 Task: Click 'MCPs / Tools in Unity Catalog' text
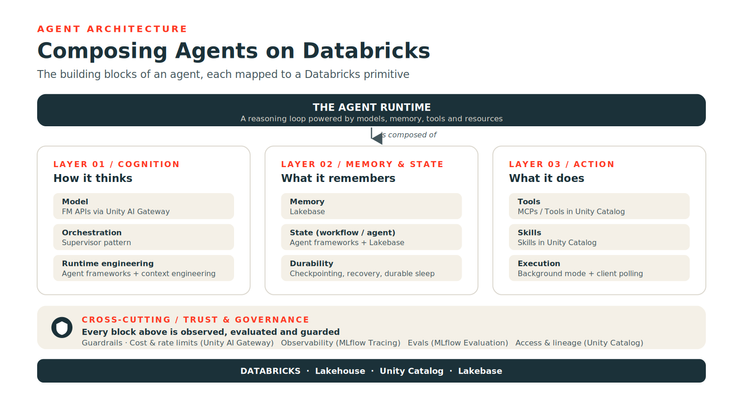point(571,211)
